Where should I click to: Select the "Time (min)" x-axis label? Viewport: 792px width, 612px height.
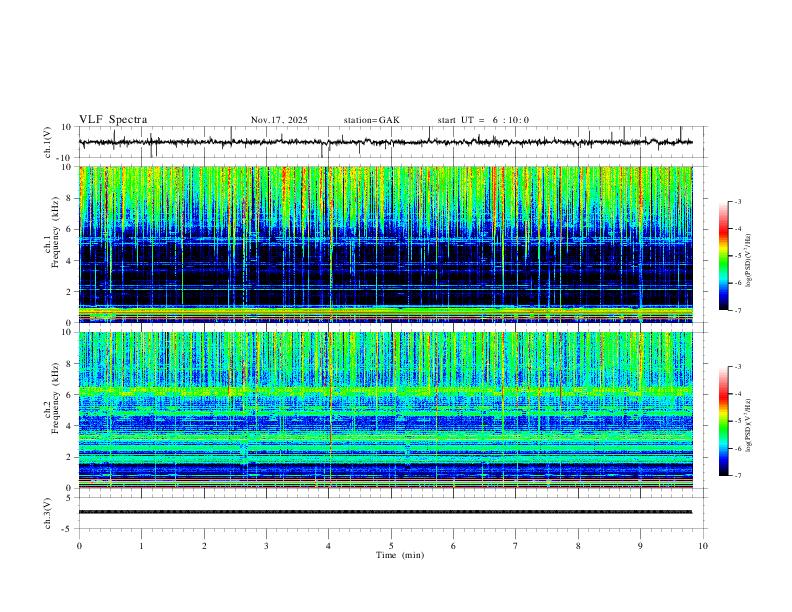[x=400, y=555]
